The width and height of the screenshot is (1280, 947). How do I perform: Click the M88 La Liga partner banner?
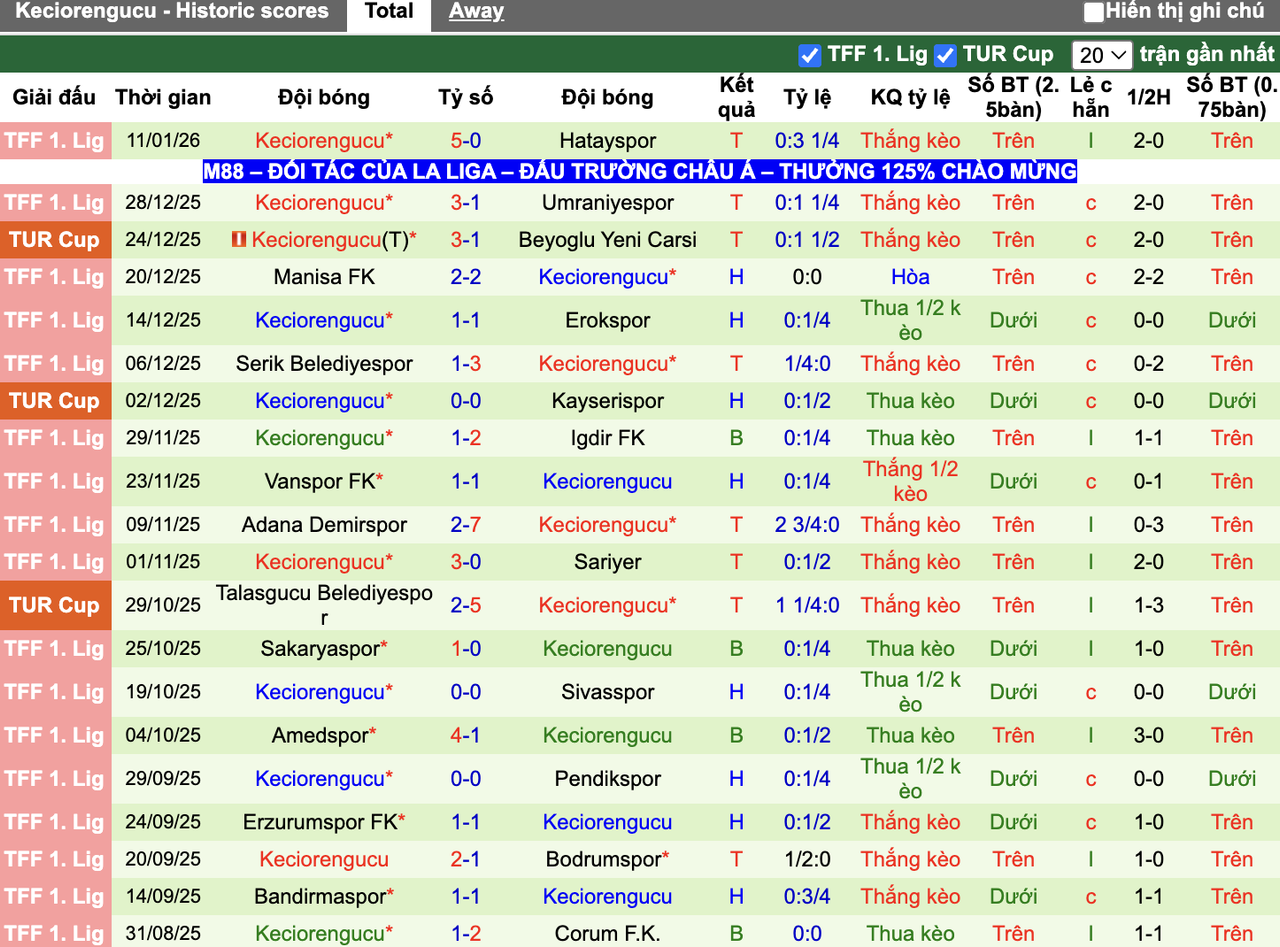tap(640, 171)
